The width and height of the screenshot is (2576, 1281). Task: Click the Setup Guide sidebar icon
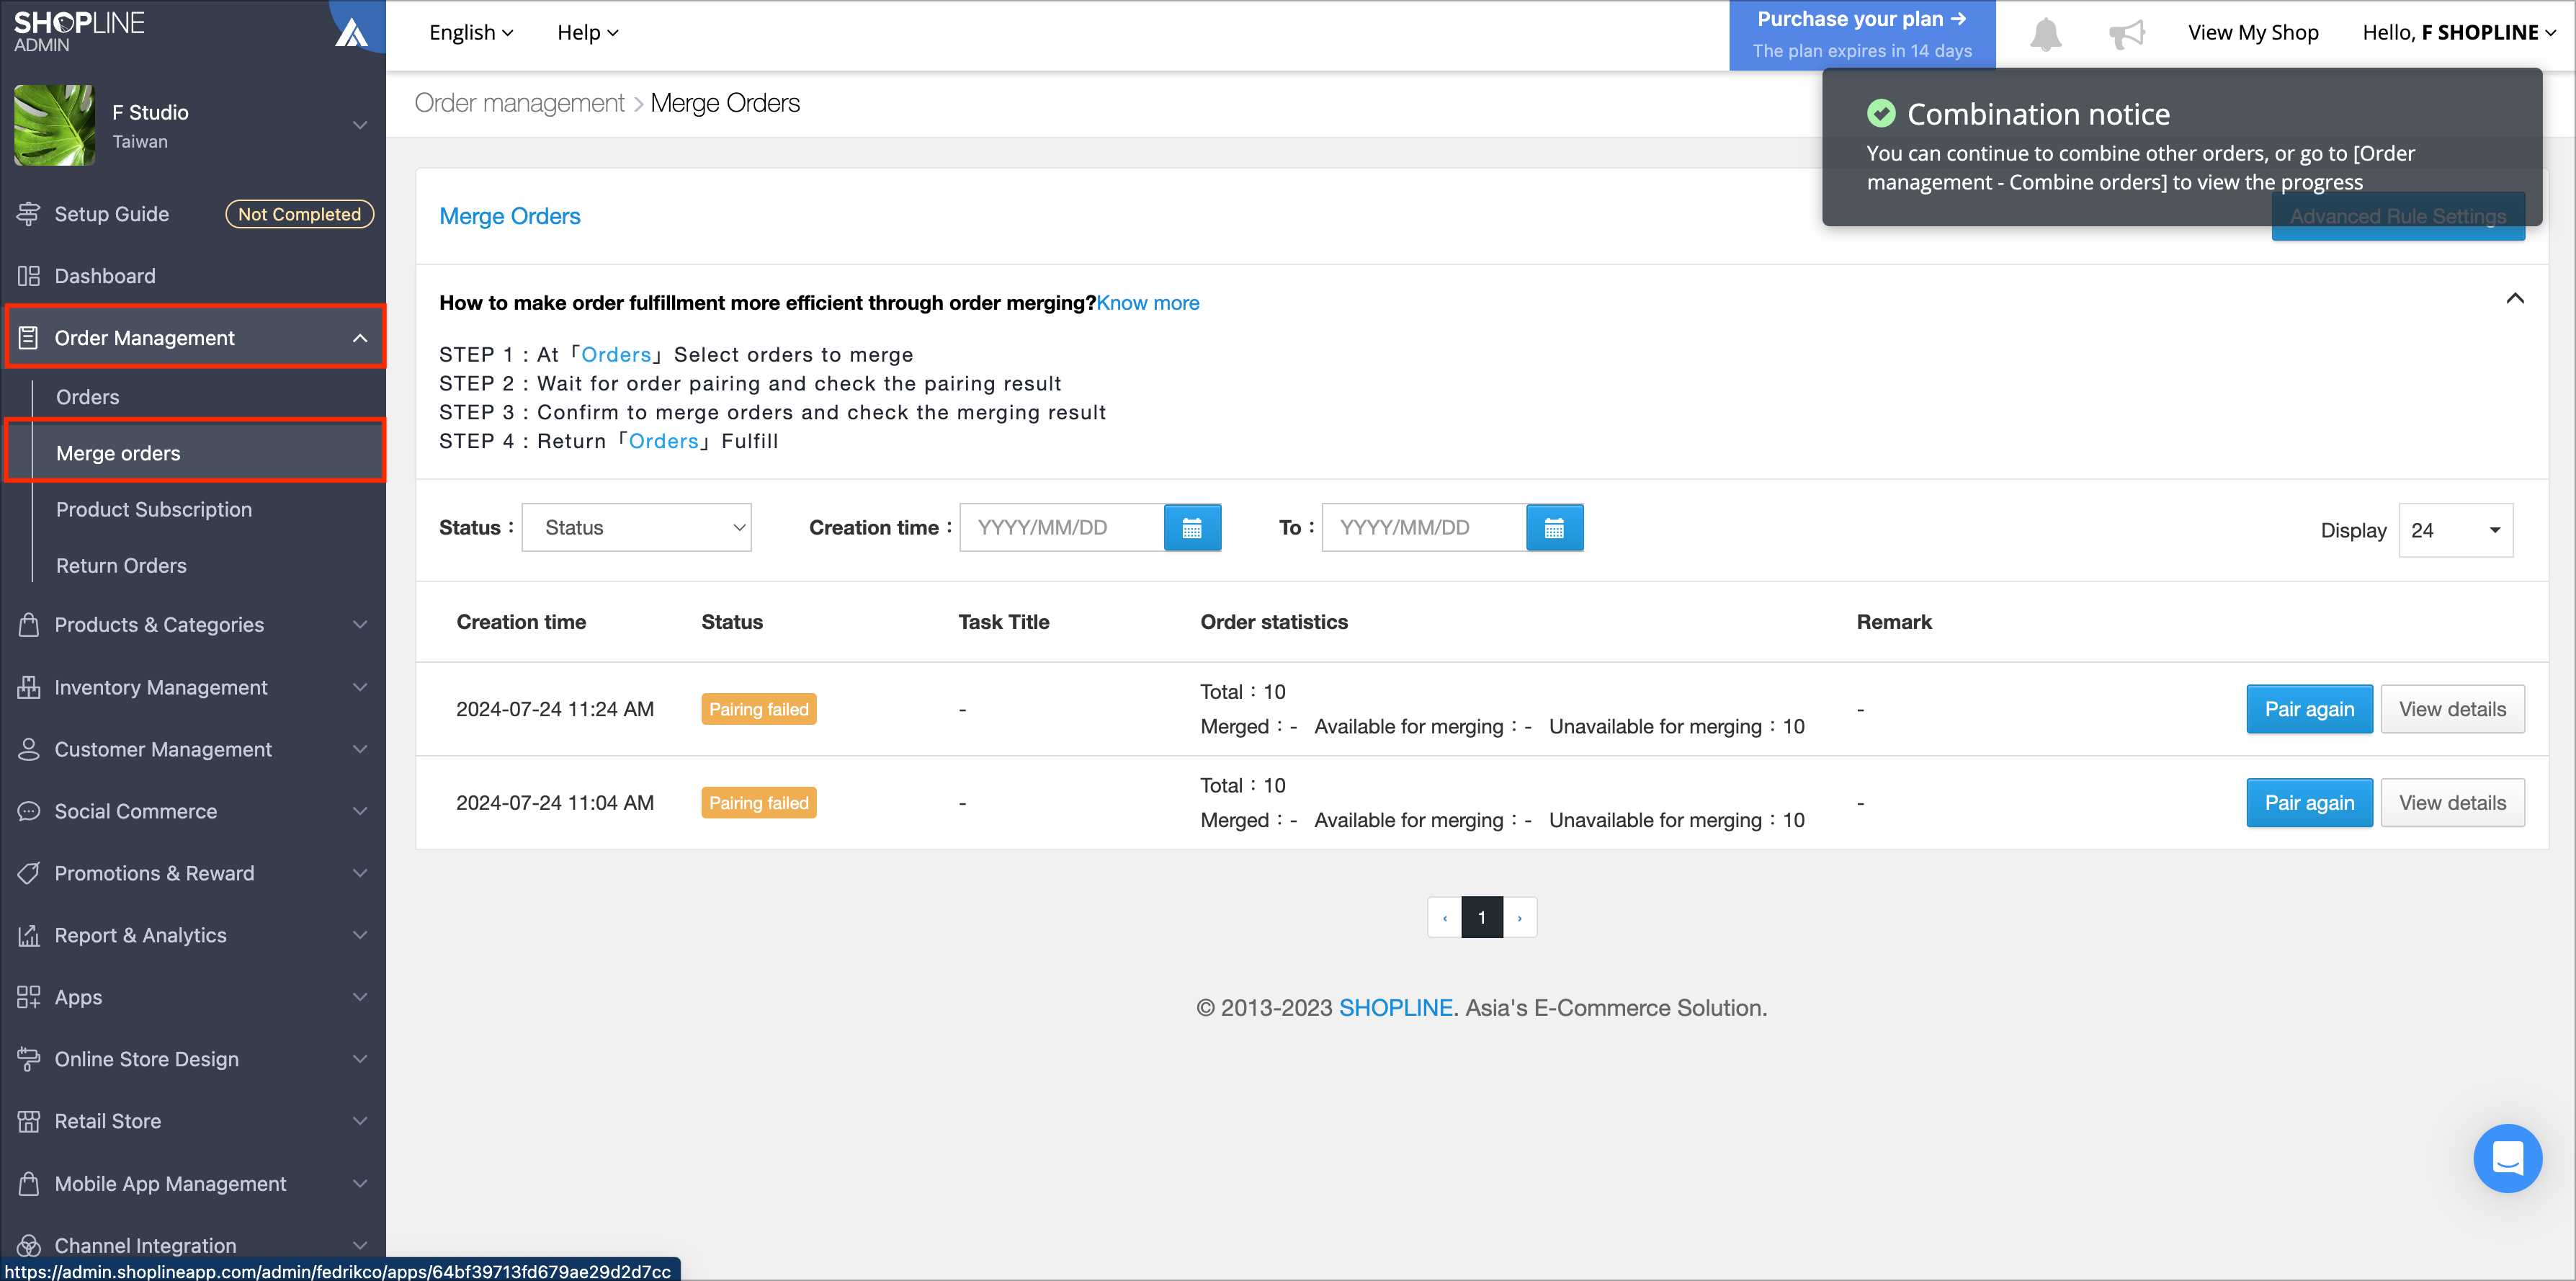29,214
